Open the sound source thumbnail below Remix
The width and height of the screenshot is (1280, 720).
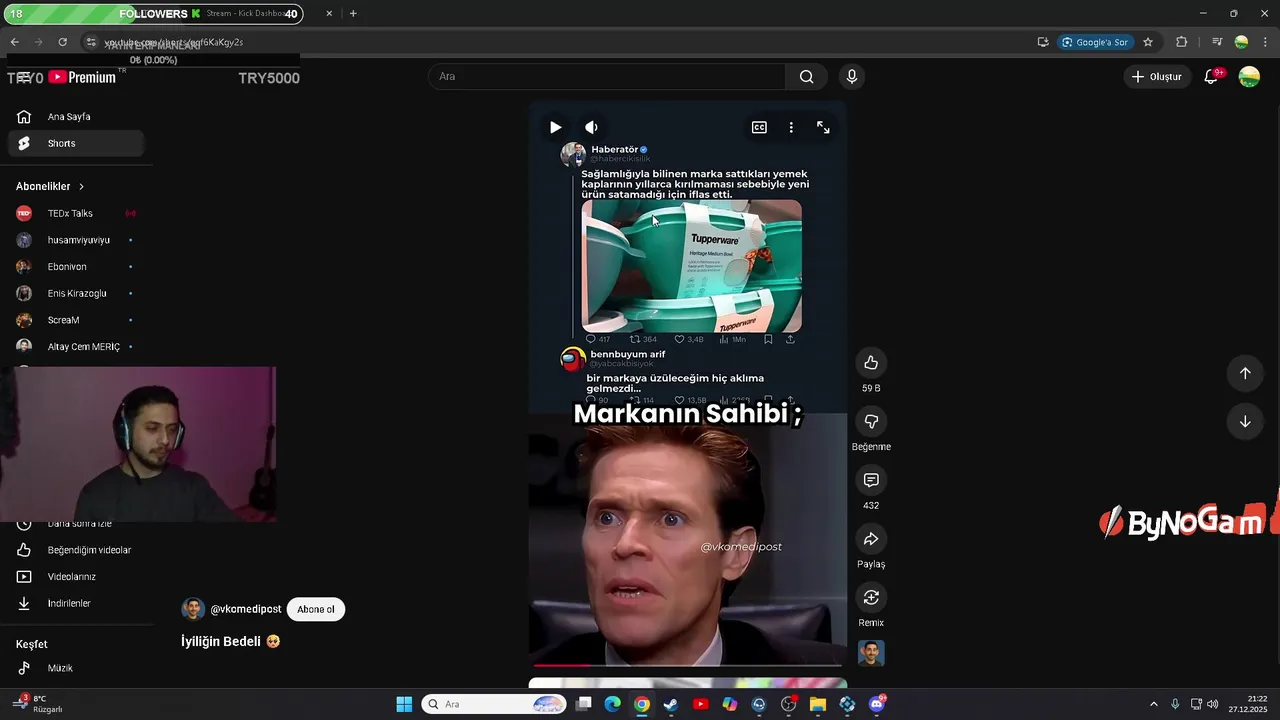(x=871, y=653)
